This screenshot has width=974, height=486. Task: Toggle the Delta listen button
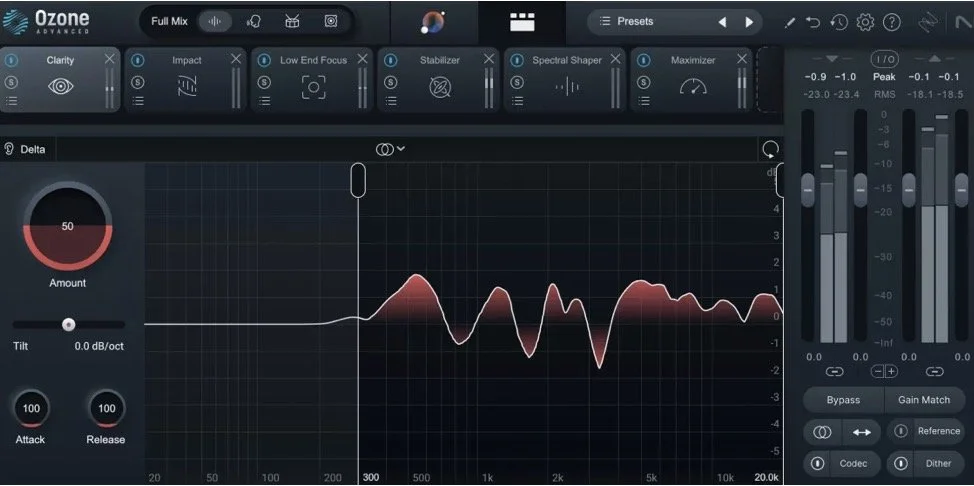pos(25,149)
